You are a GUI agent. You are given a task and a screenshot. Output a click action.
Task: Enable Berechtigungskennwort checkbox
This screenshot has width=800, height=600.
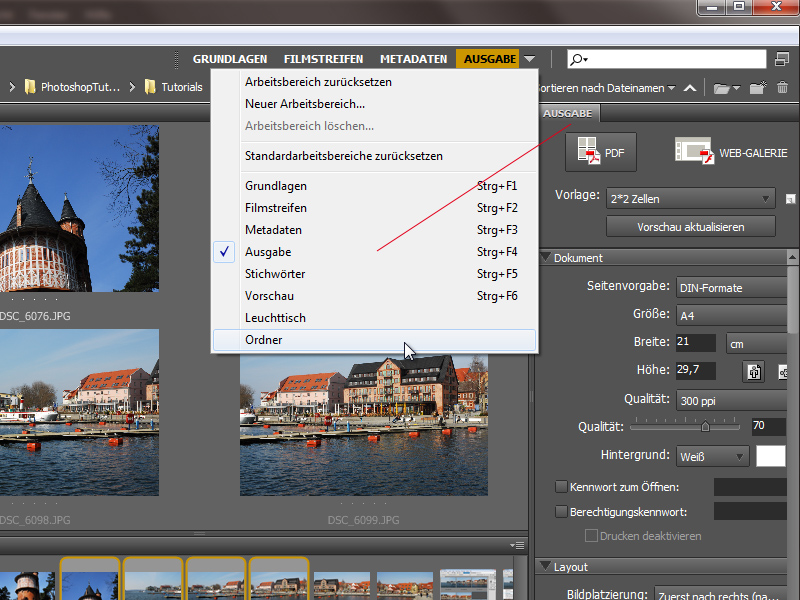[x=561, y=511]
